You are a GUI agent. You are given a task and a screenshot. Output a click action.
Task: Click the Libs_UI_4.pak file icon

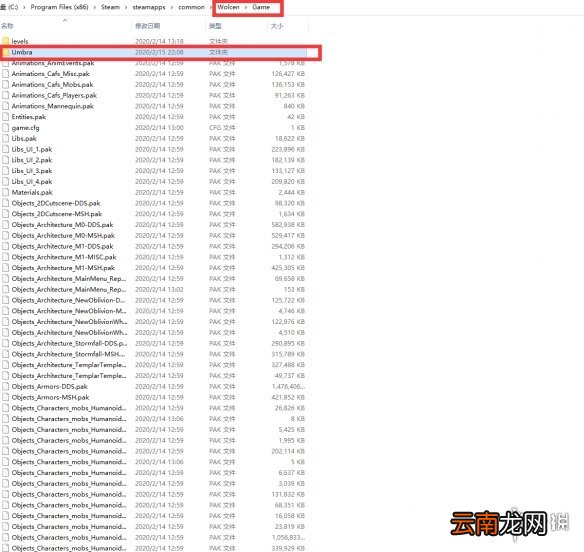pos(6,182)
